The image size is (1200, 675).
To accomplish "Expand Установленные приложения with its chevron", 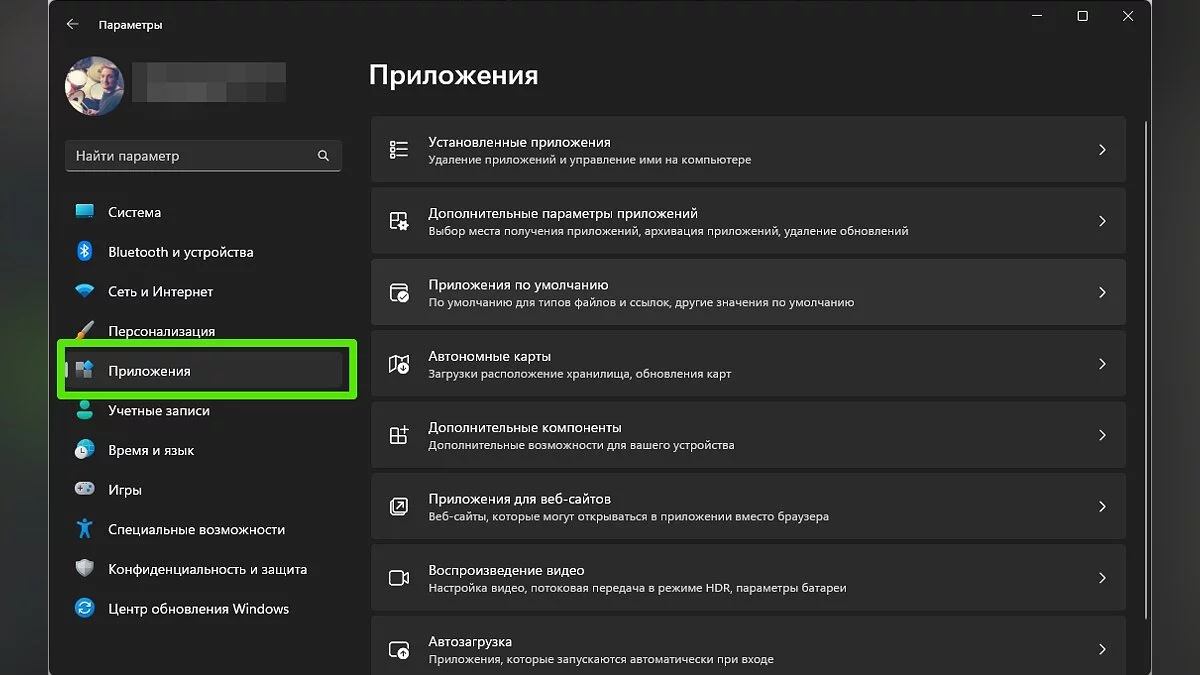I will pyautogui.click(x=1102, y=150).
